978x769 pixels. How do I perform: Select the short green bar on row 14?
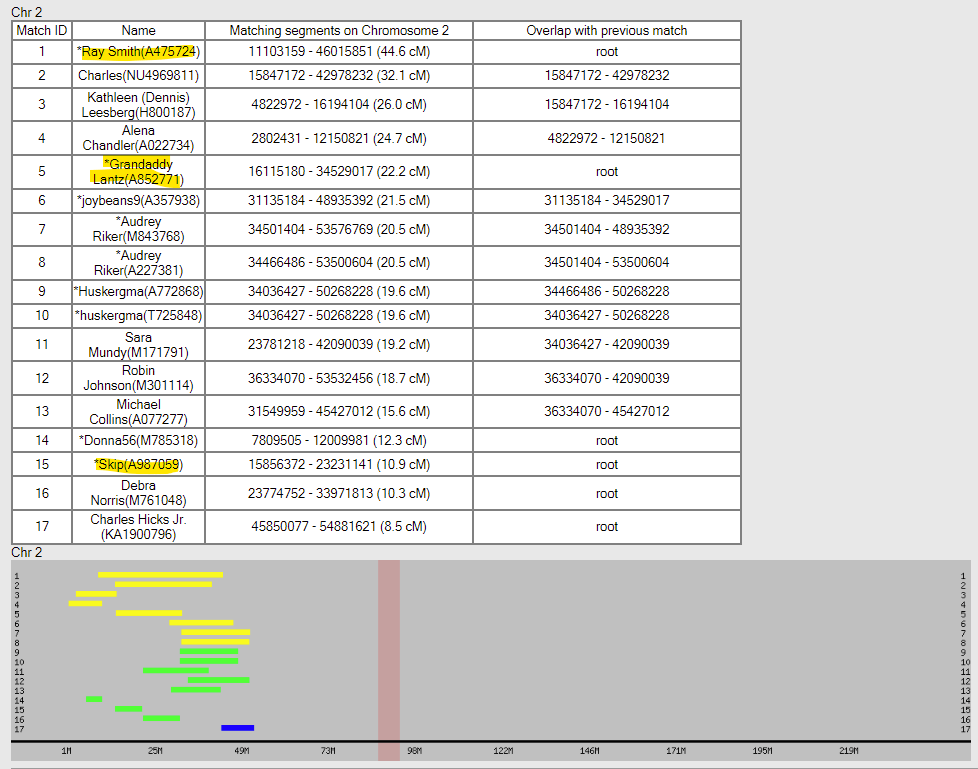click(x=94, y=699)
